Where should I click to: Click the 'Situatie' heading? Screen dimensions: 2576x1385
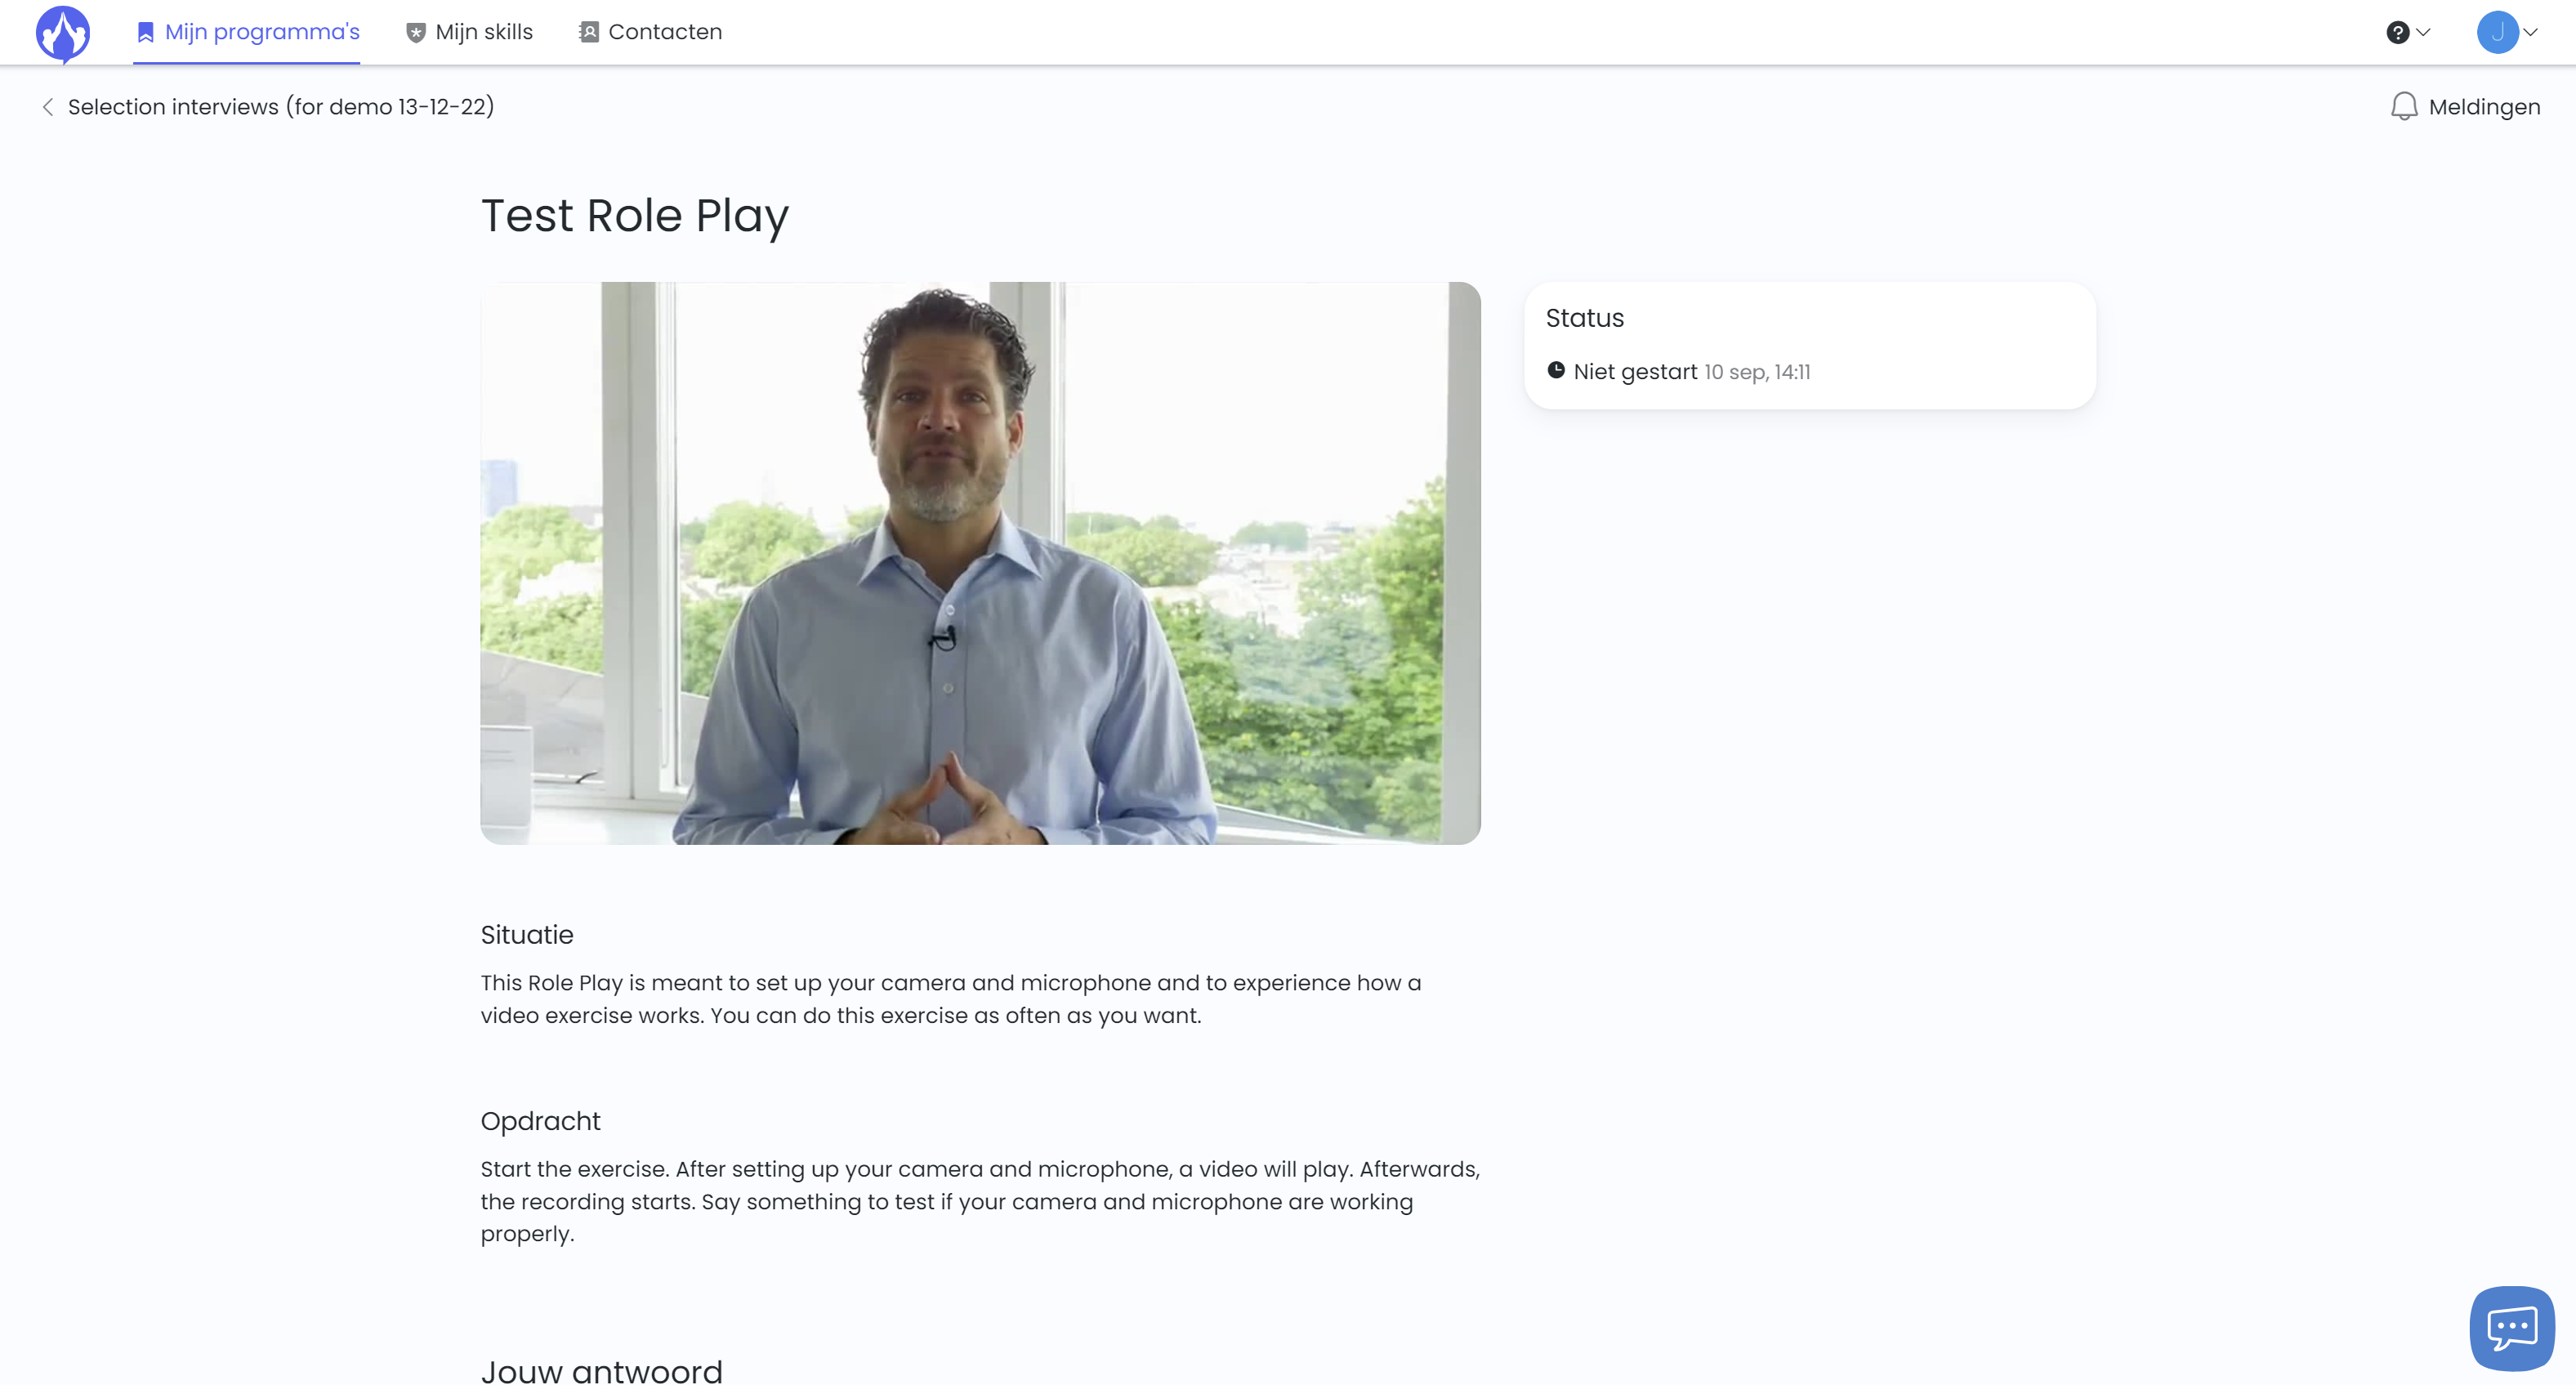point(527,935)
